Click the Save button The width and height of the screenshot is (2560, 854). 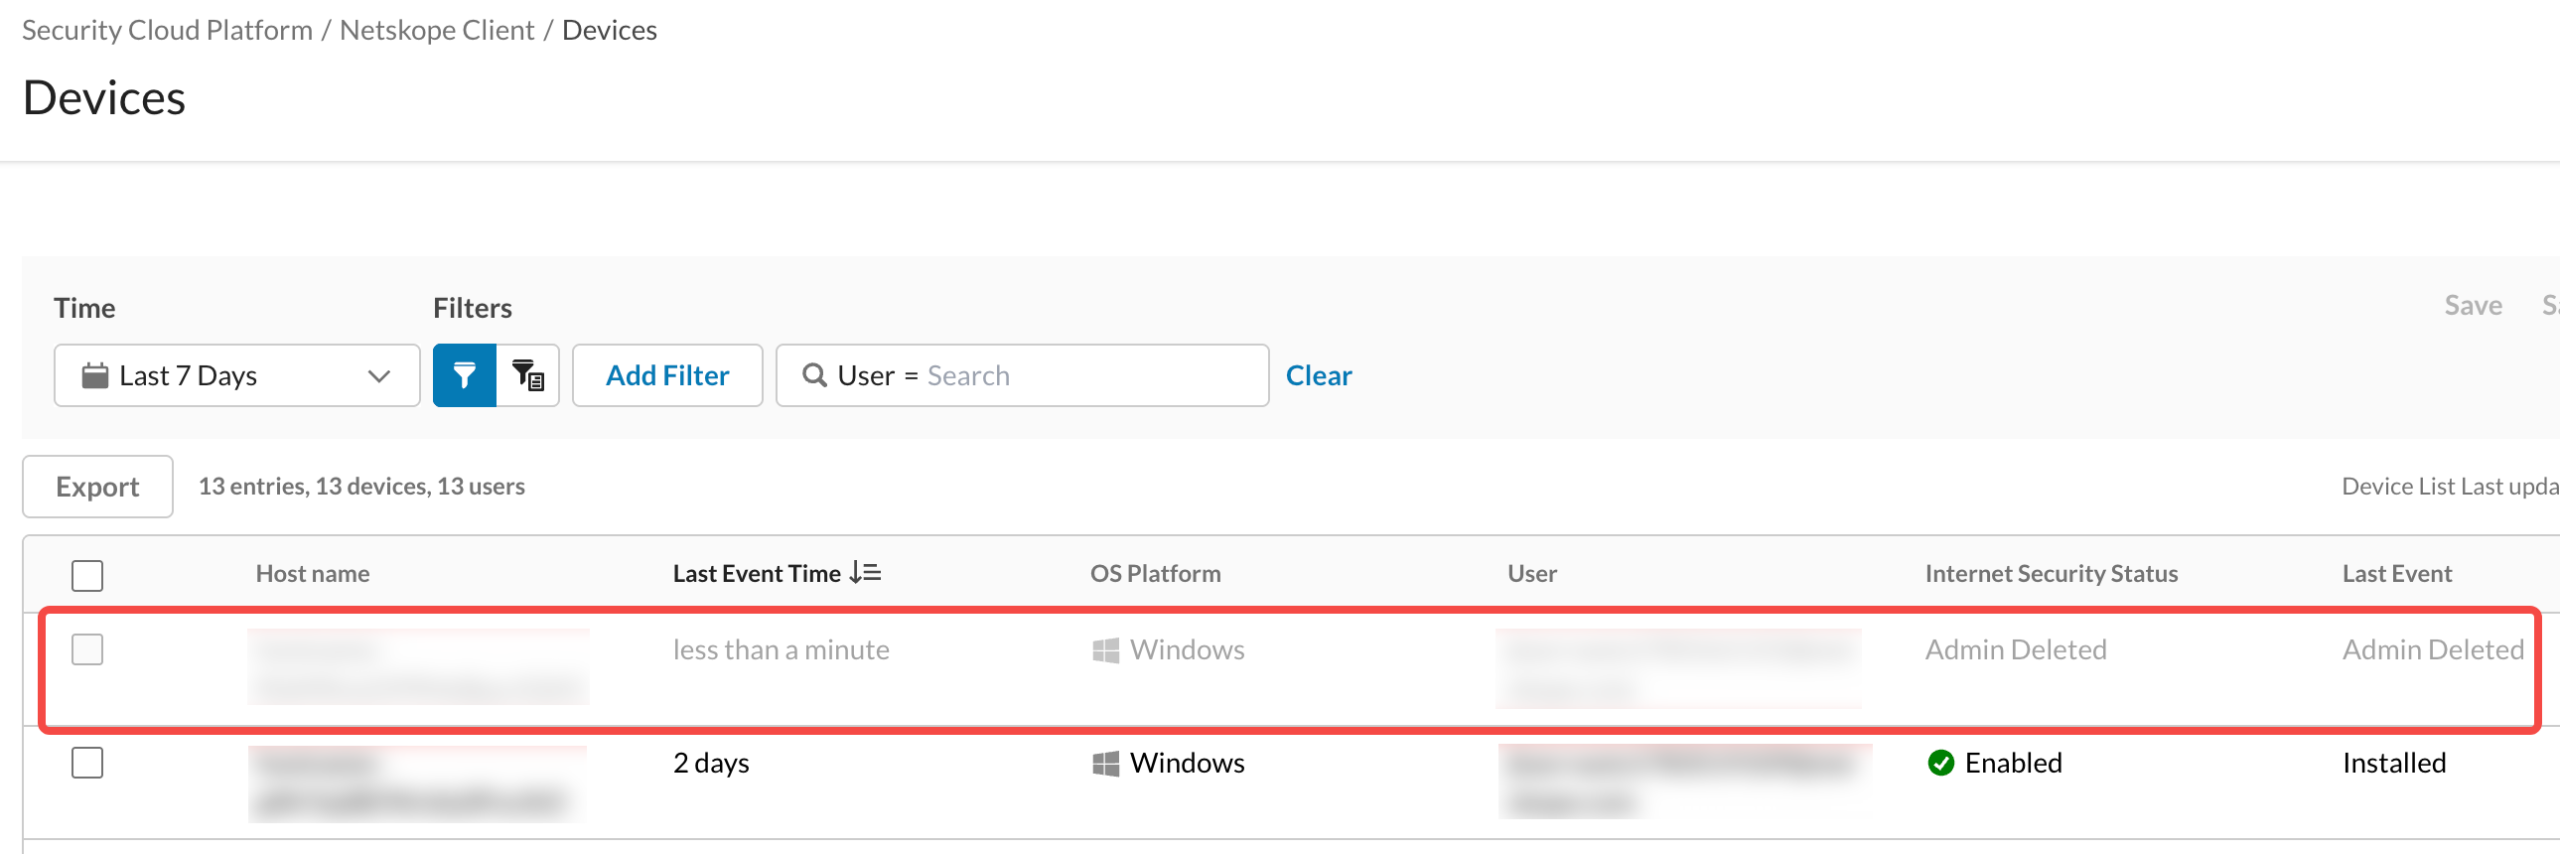tap(2473, 305)
